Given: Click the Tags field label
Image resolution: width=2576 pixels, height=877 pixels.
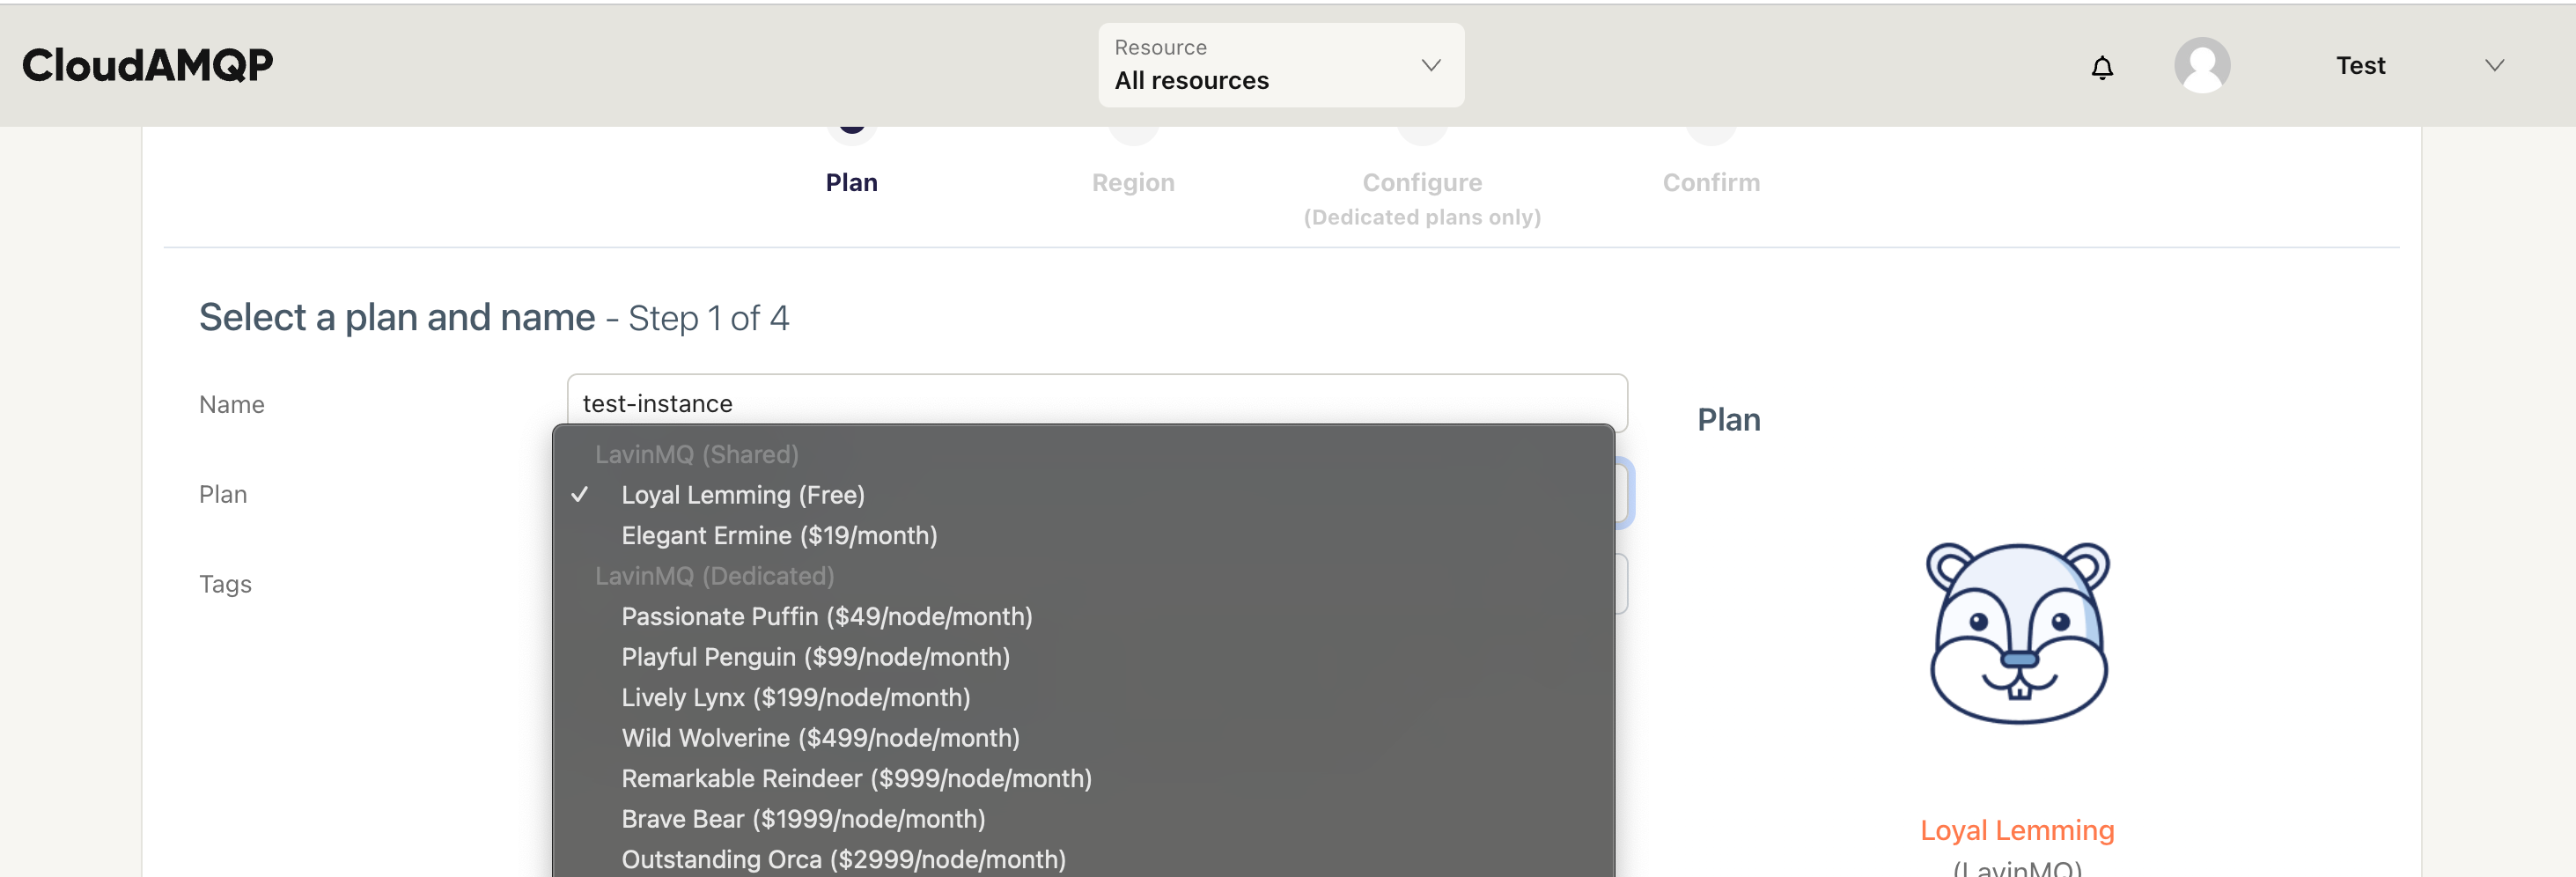Looking at the screenshot, I should pos(225,584).
